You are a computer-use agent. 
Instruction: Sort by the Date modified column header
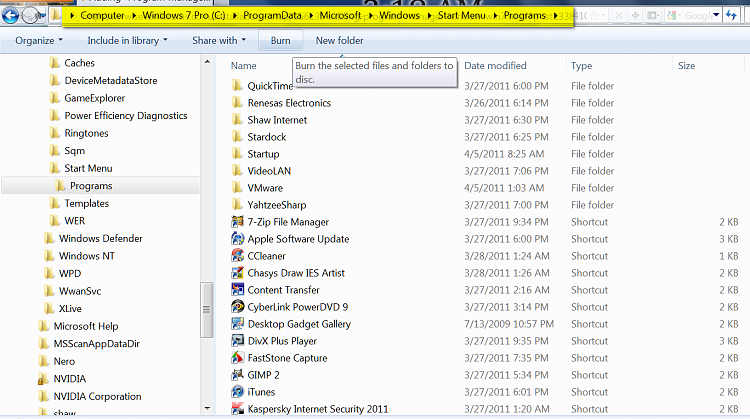[495, 66]
